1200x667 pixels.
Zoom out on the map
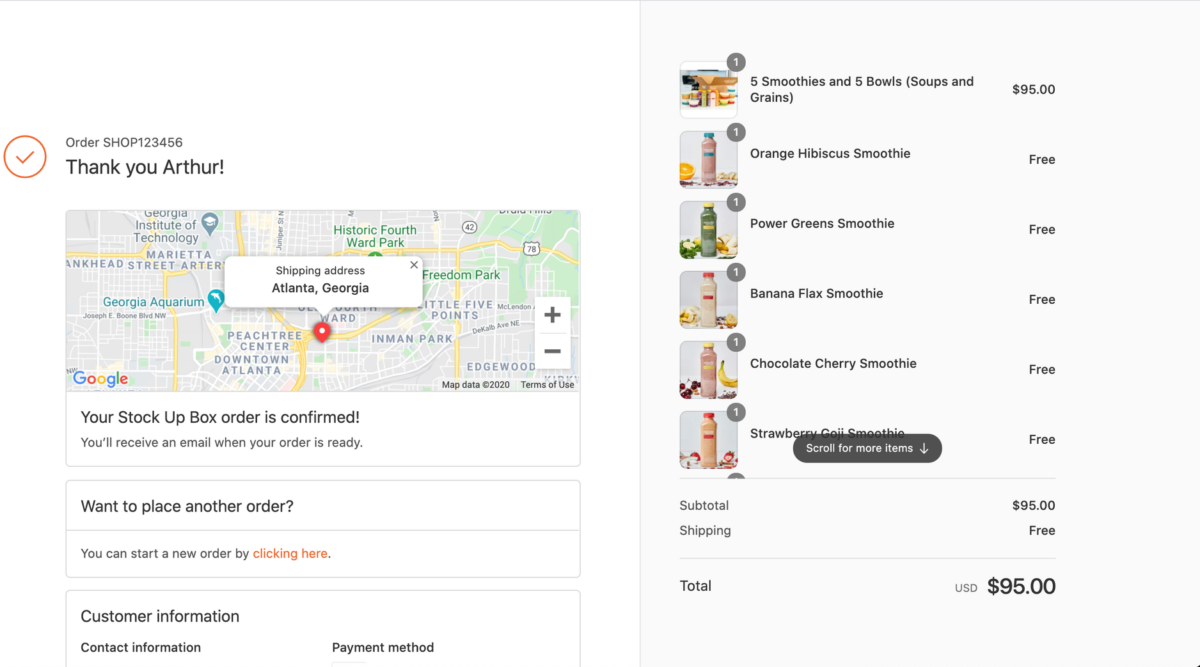[552, 351]
